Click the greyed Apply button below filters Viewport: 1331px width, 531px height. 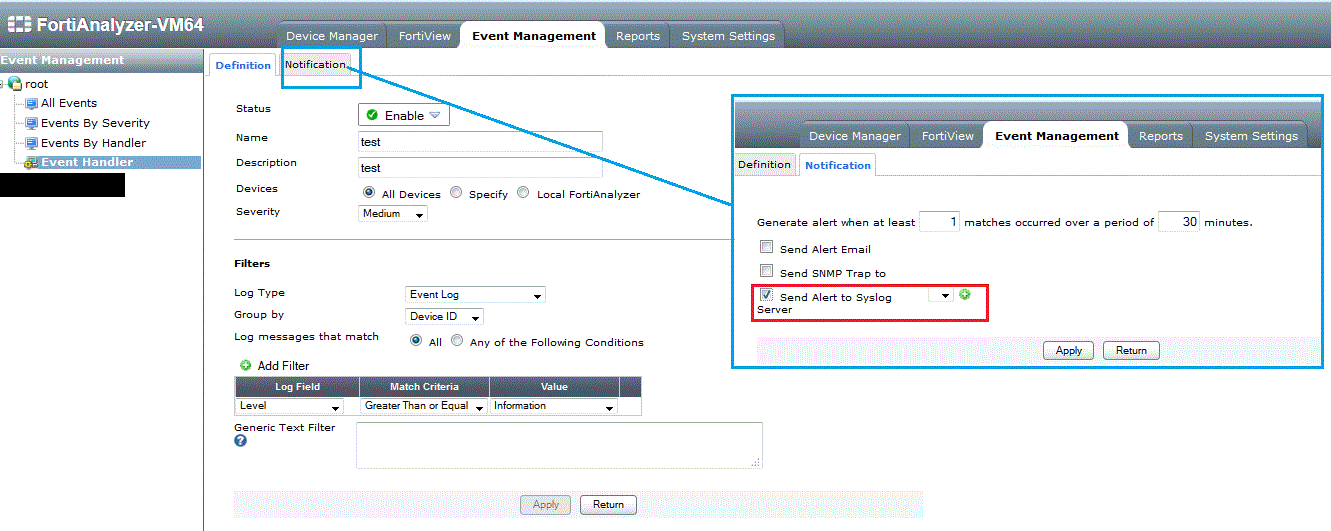546,504
